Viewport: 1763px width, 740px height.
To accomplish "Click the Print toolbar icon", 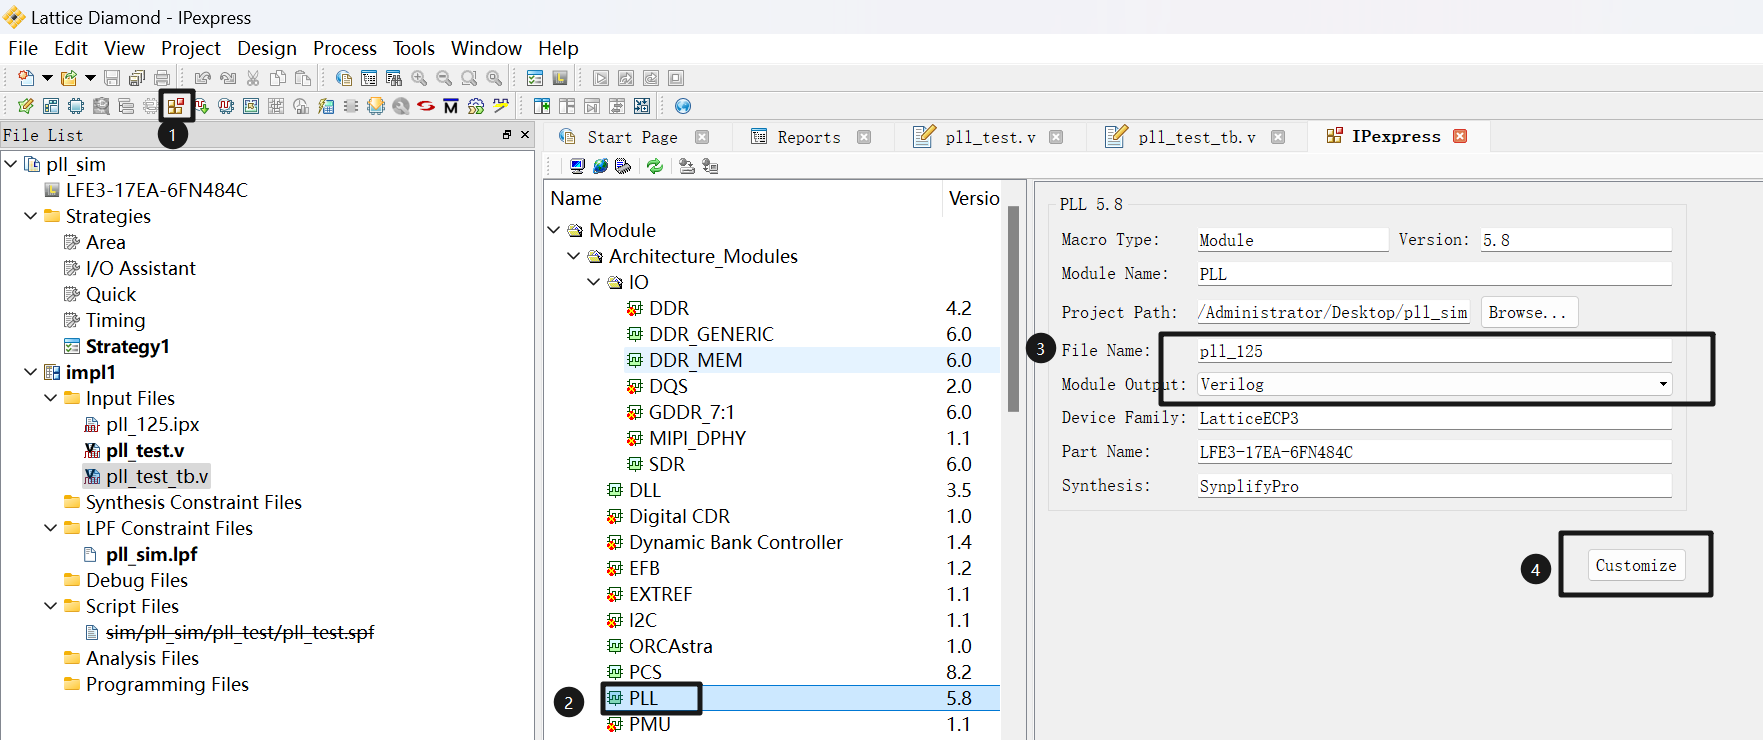I will pos(162,78).
